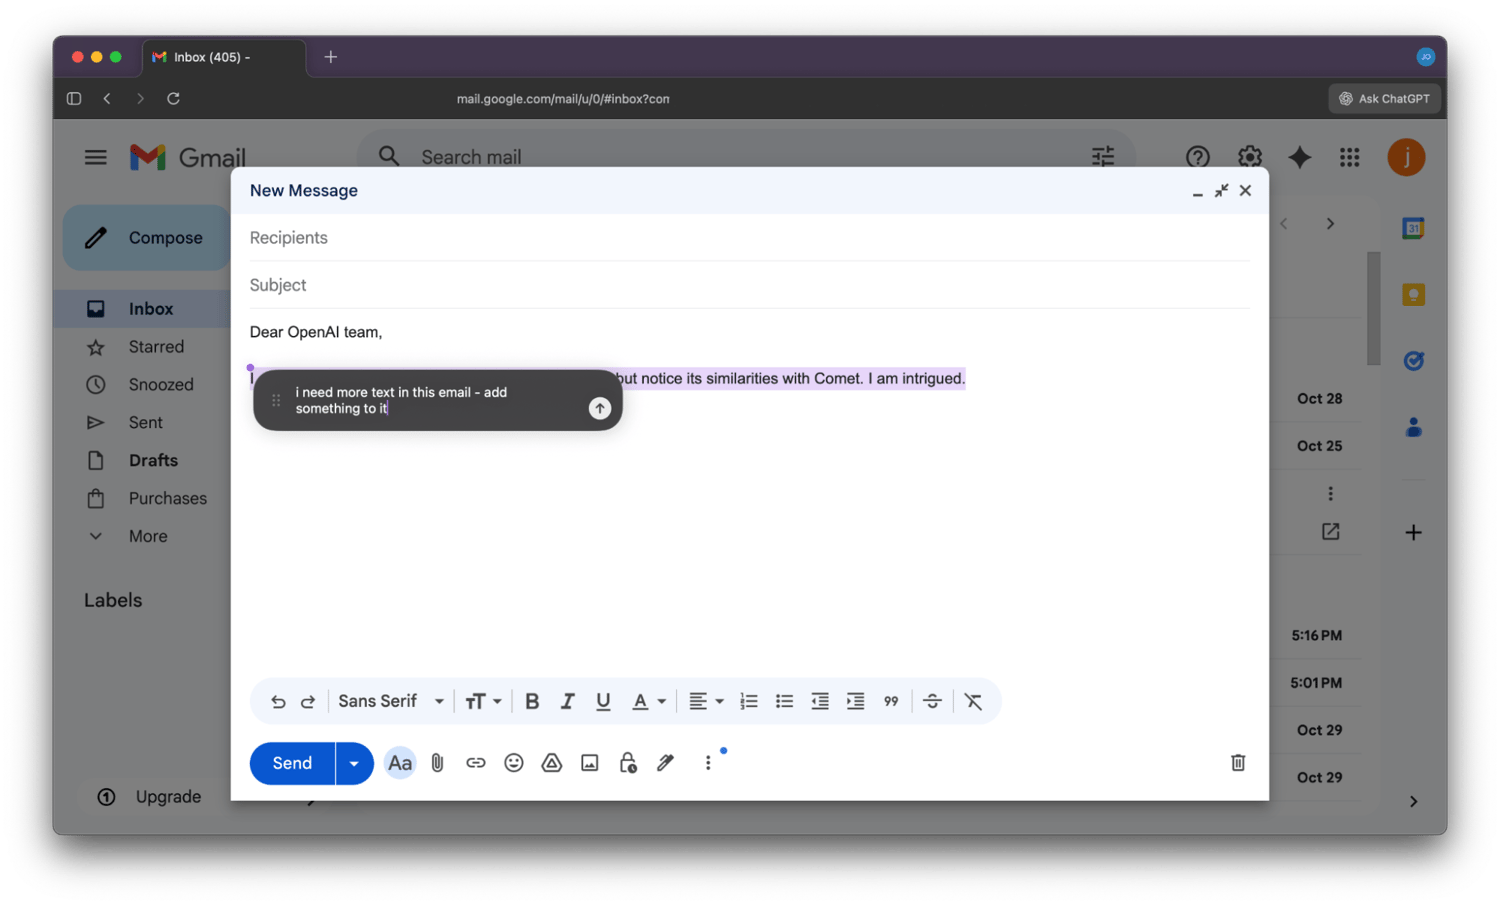The width and height of the screenshot is (1500, 905).
Task: Submit the prompt with the arrow button
Action: pyautogui.click(x=600, y=408)
